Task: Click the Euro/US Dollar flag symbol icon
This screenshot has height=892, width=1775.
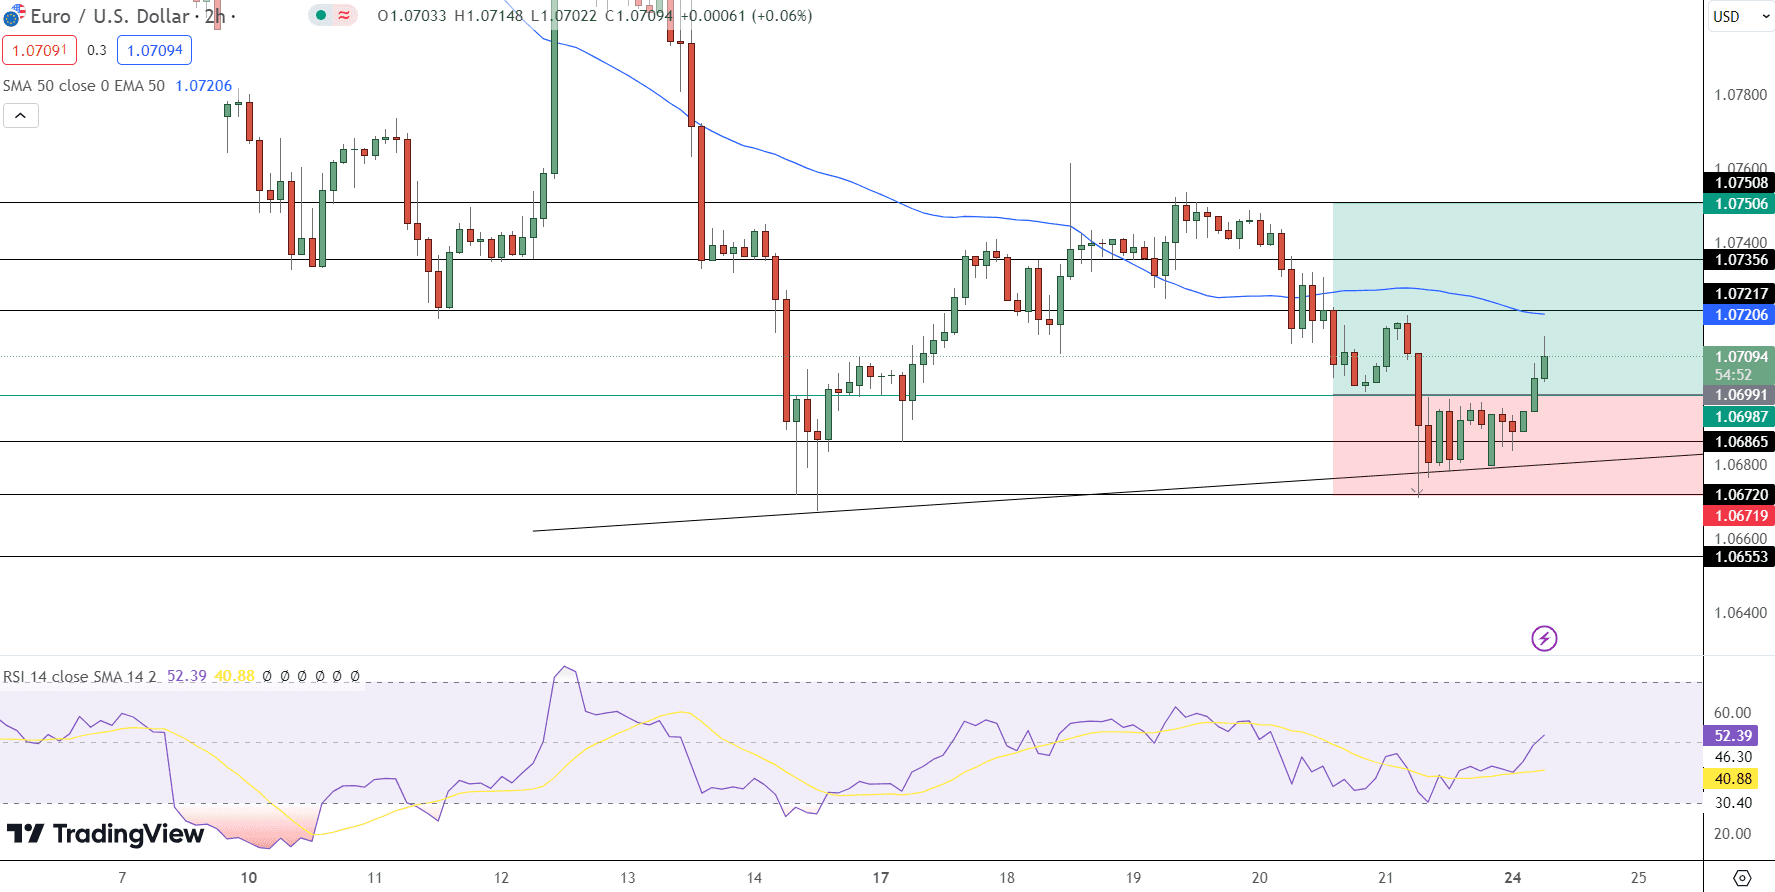Action: point(14,16)
